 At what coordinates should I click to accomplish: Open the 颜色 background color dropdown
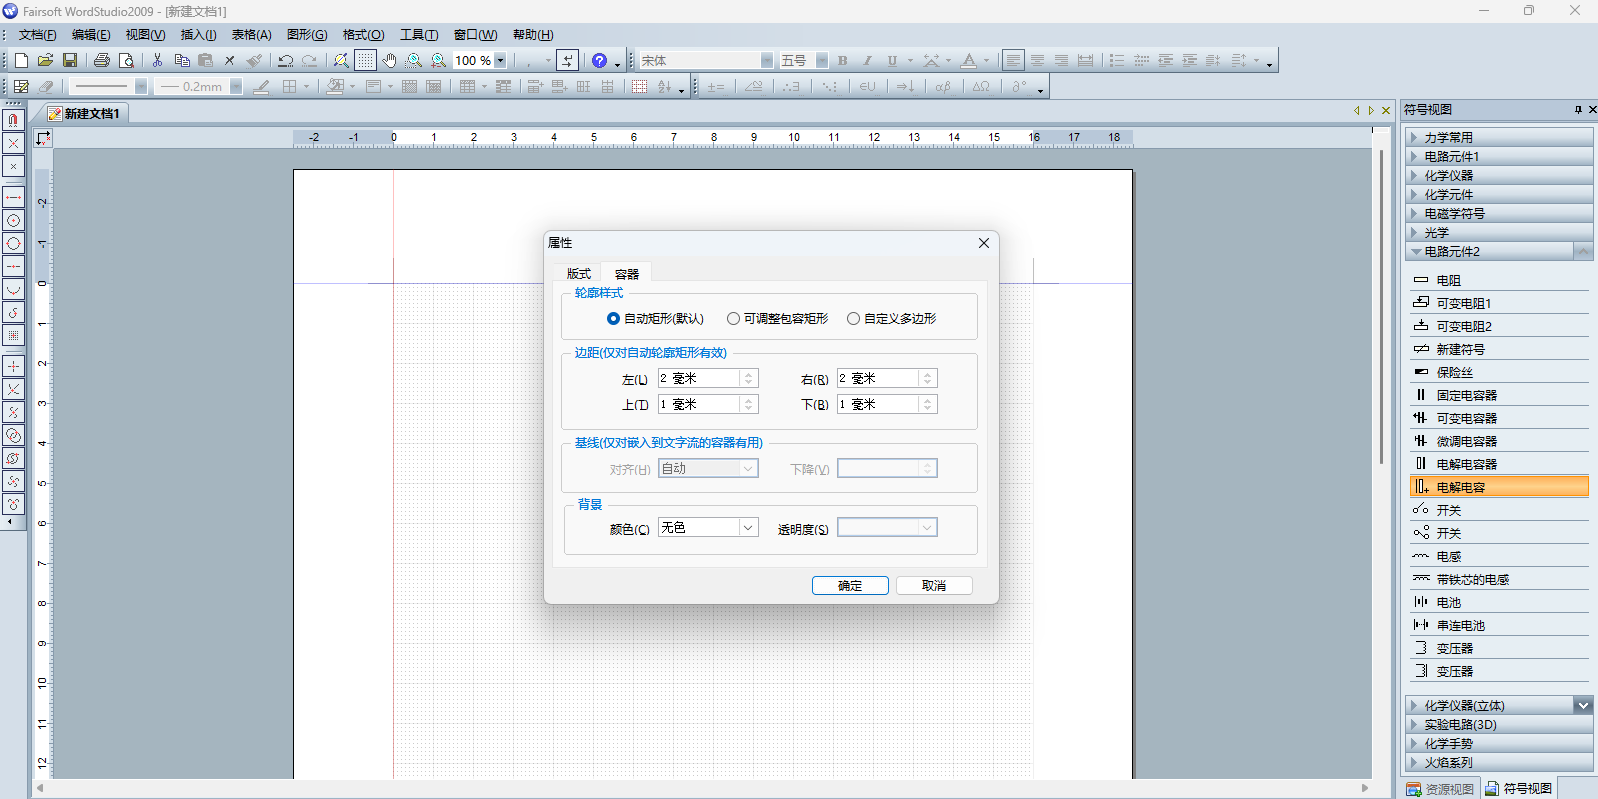[747, 528]
